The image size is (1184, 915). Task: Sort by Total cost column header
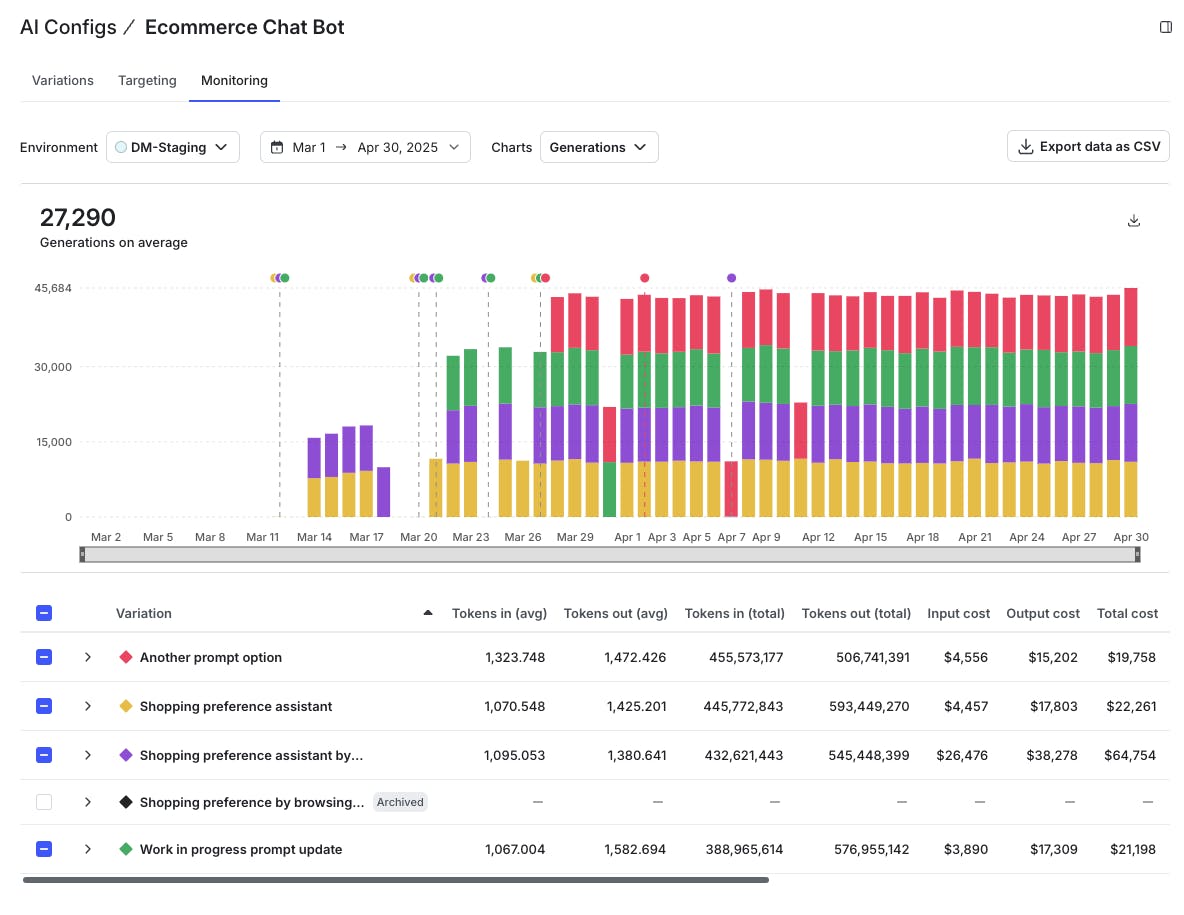(1127, 613)
